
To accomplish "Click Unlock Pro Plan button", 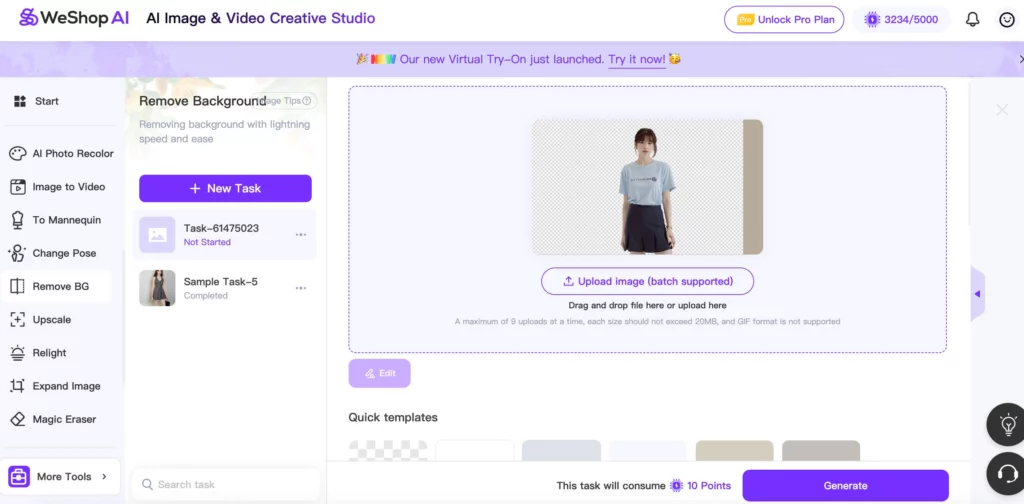I will coord(784,20).
